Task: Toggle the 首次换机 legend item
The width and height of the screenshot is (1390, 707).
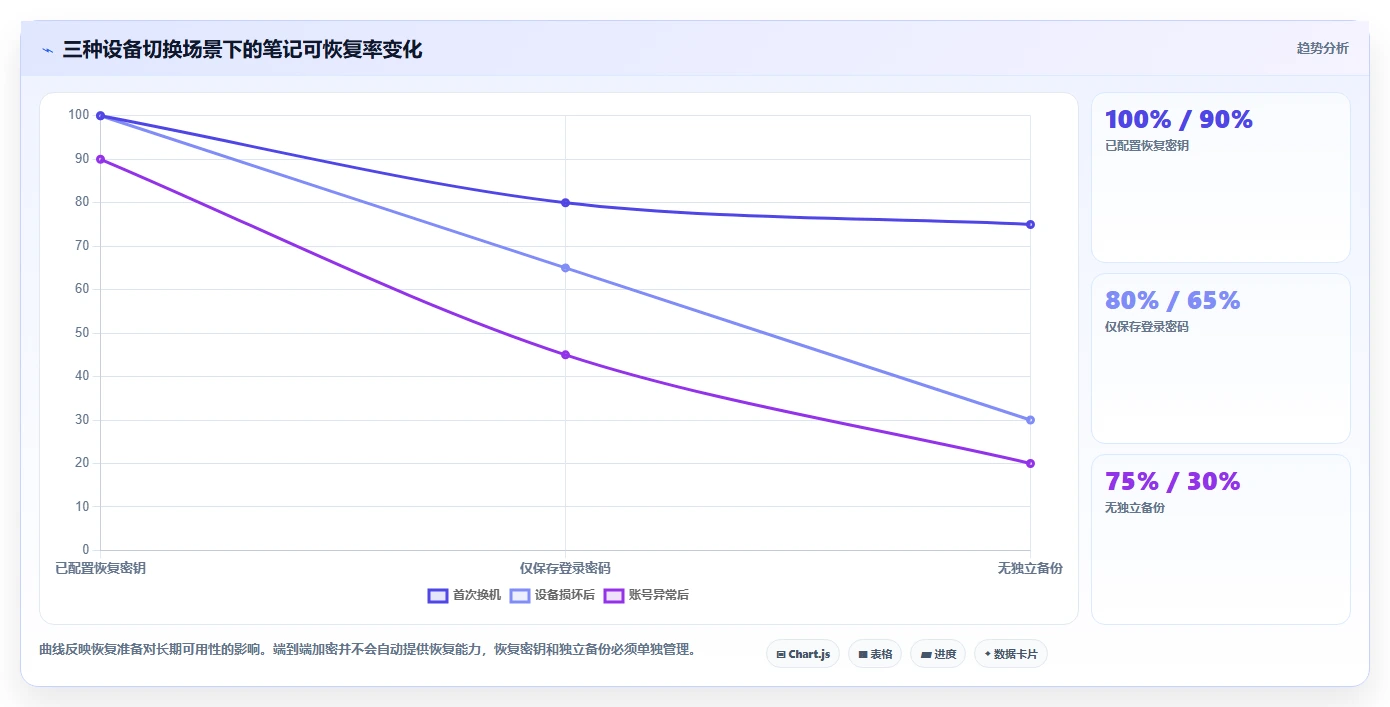Action: (464, 595)
